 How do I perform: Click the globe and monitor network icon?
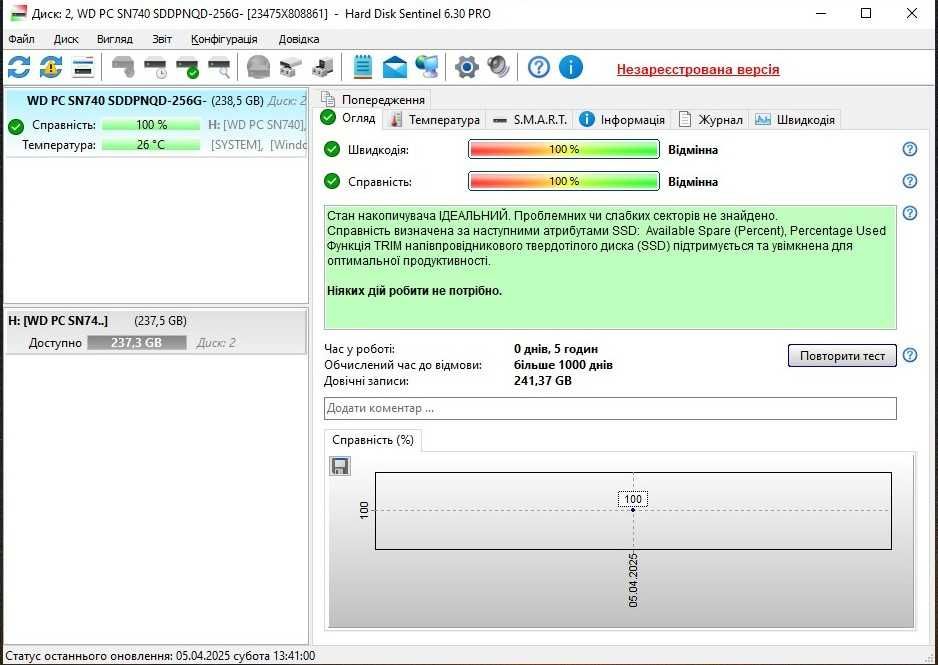pyautogui.click(x=427, y=67)
